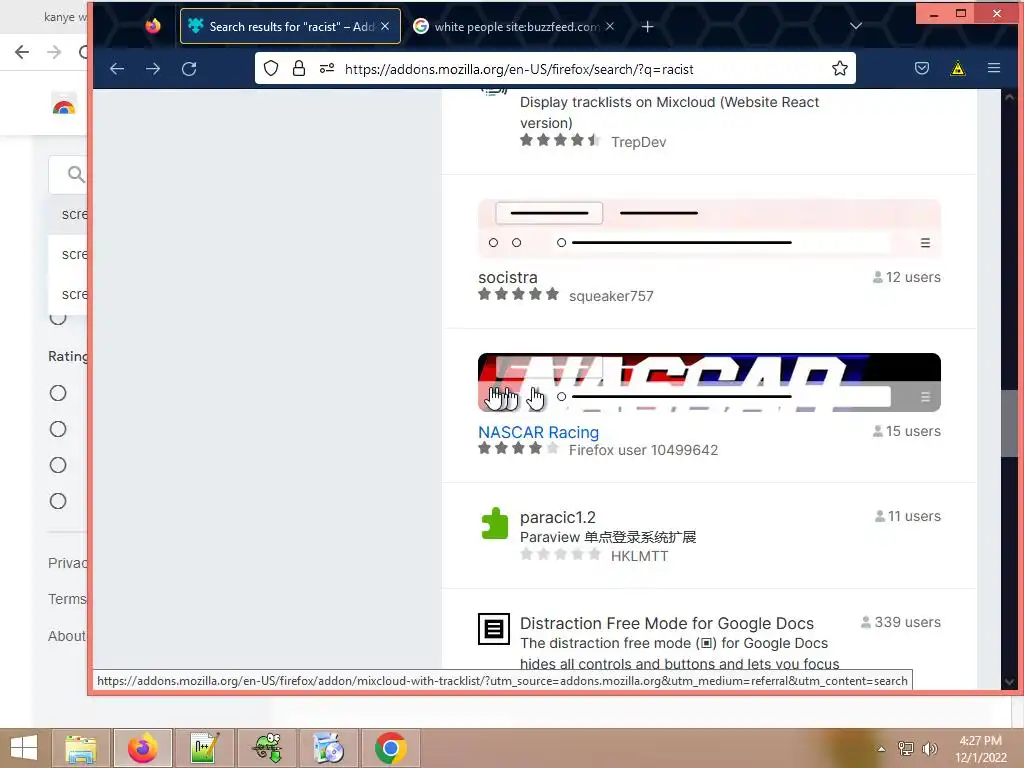1024x768 pixels.
Task: Click the green paracic1.2 puzzle piece icon
Action: pyautogui.click(x=494, y=523)
